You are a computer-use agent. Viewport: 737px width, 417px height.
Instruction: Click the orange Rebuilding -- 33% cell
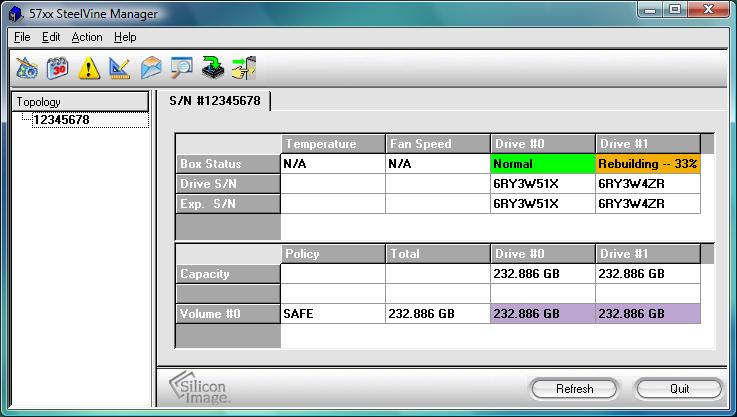pos(648,164)
